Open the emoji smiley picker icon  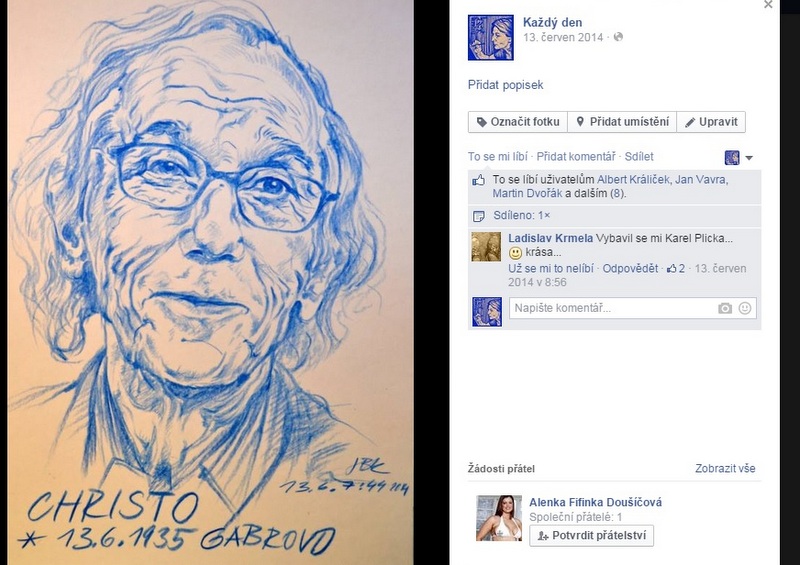744,308
